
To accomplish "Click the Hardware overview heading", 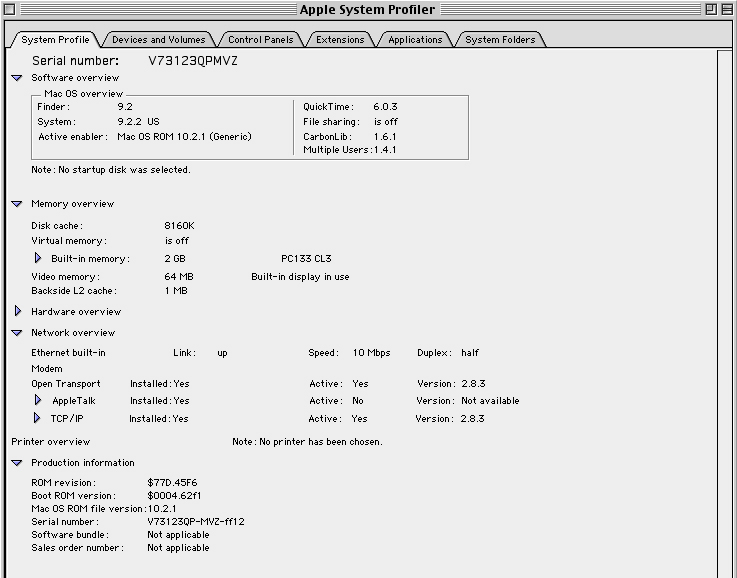I will (x=76, y=312).
